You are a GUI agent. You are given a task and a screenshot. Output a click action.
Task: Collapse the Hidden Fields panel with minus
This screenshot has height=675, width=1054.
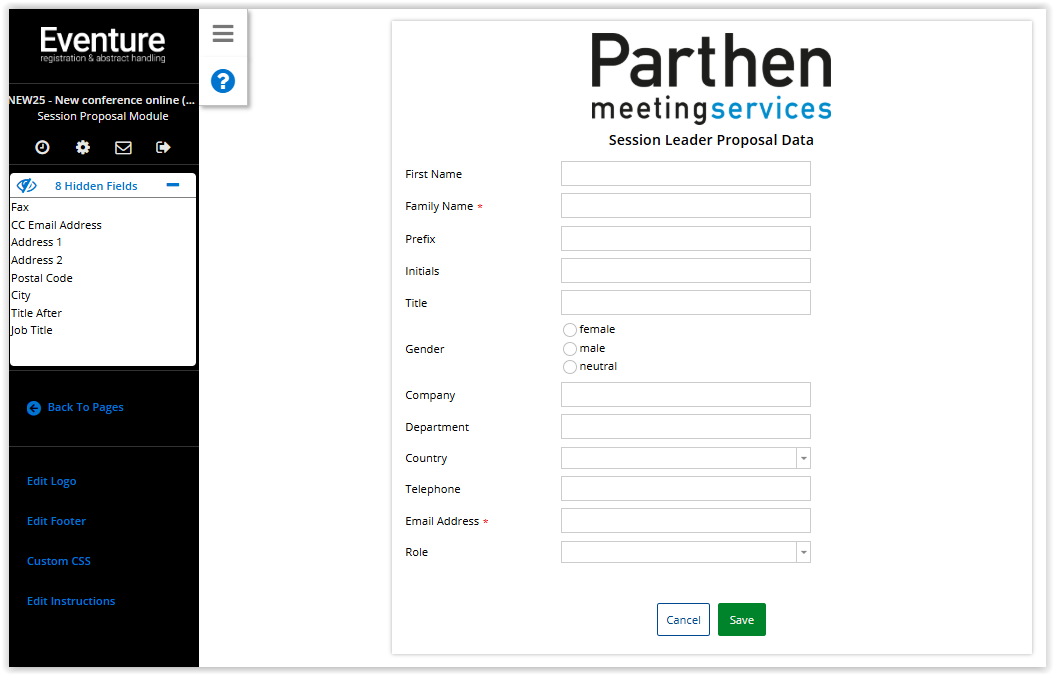coord(173,185)
